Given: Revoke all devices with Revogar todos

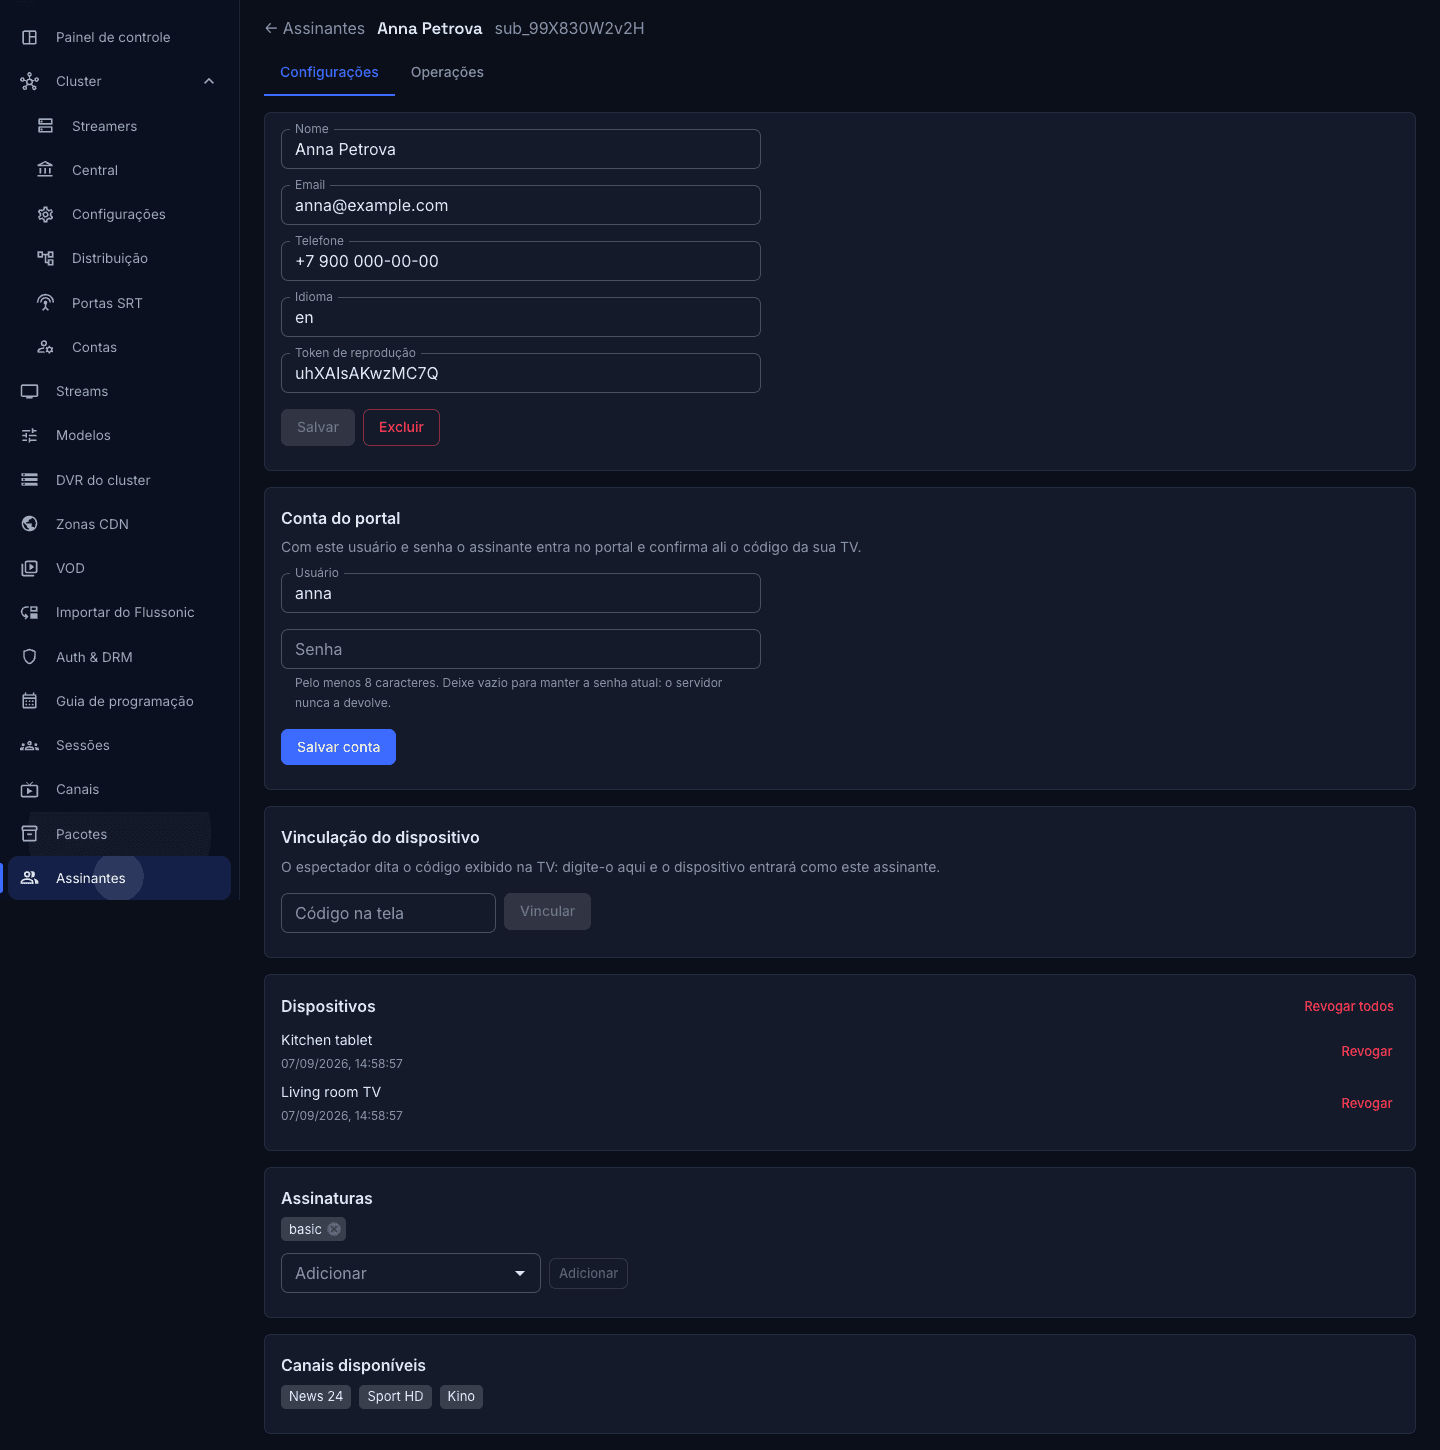Looking at the screenshot, I should 1349,1006.
